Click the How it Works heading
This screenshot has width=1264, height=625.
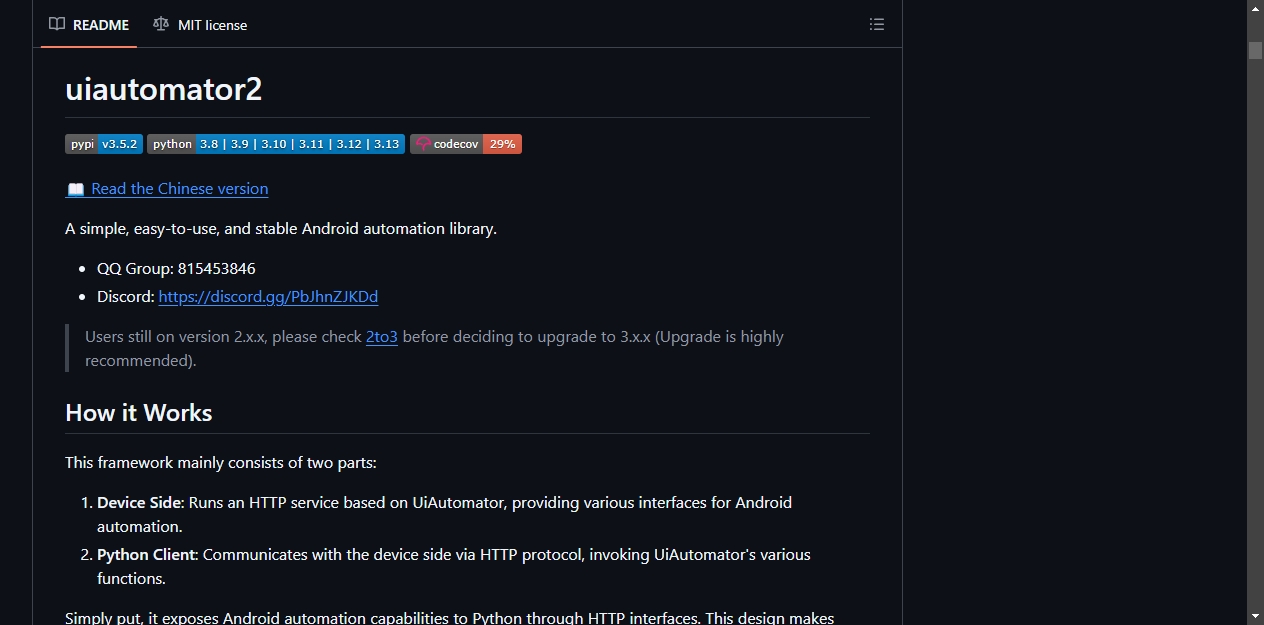pos(139,413)
